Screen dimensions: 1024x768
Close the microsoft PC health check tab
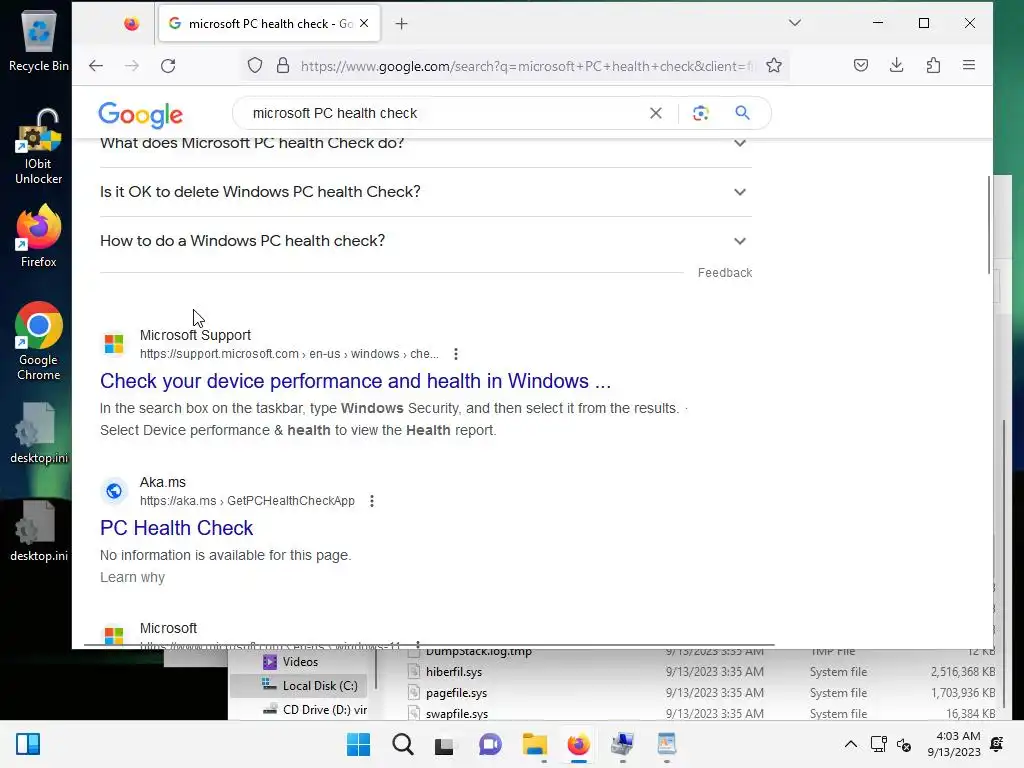[364, 24]
